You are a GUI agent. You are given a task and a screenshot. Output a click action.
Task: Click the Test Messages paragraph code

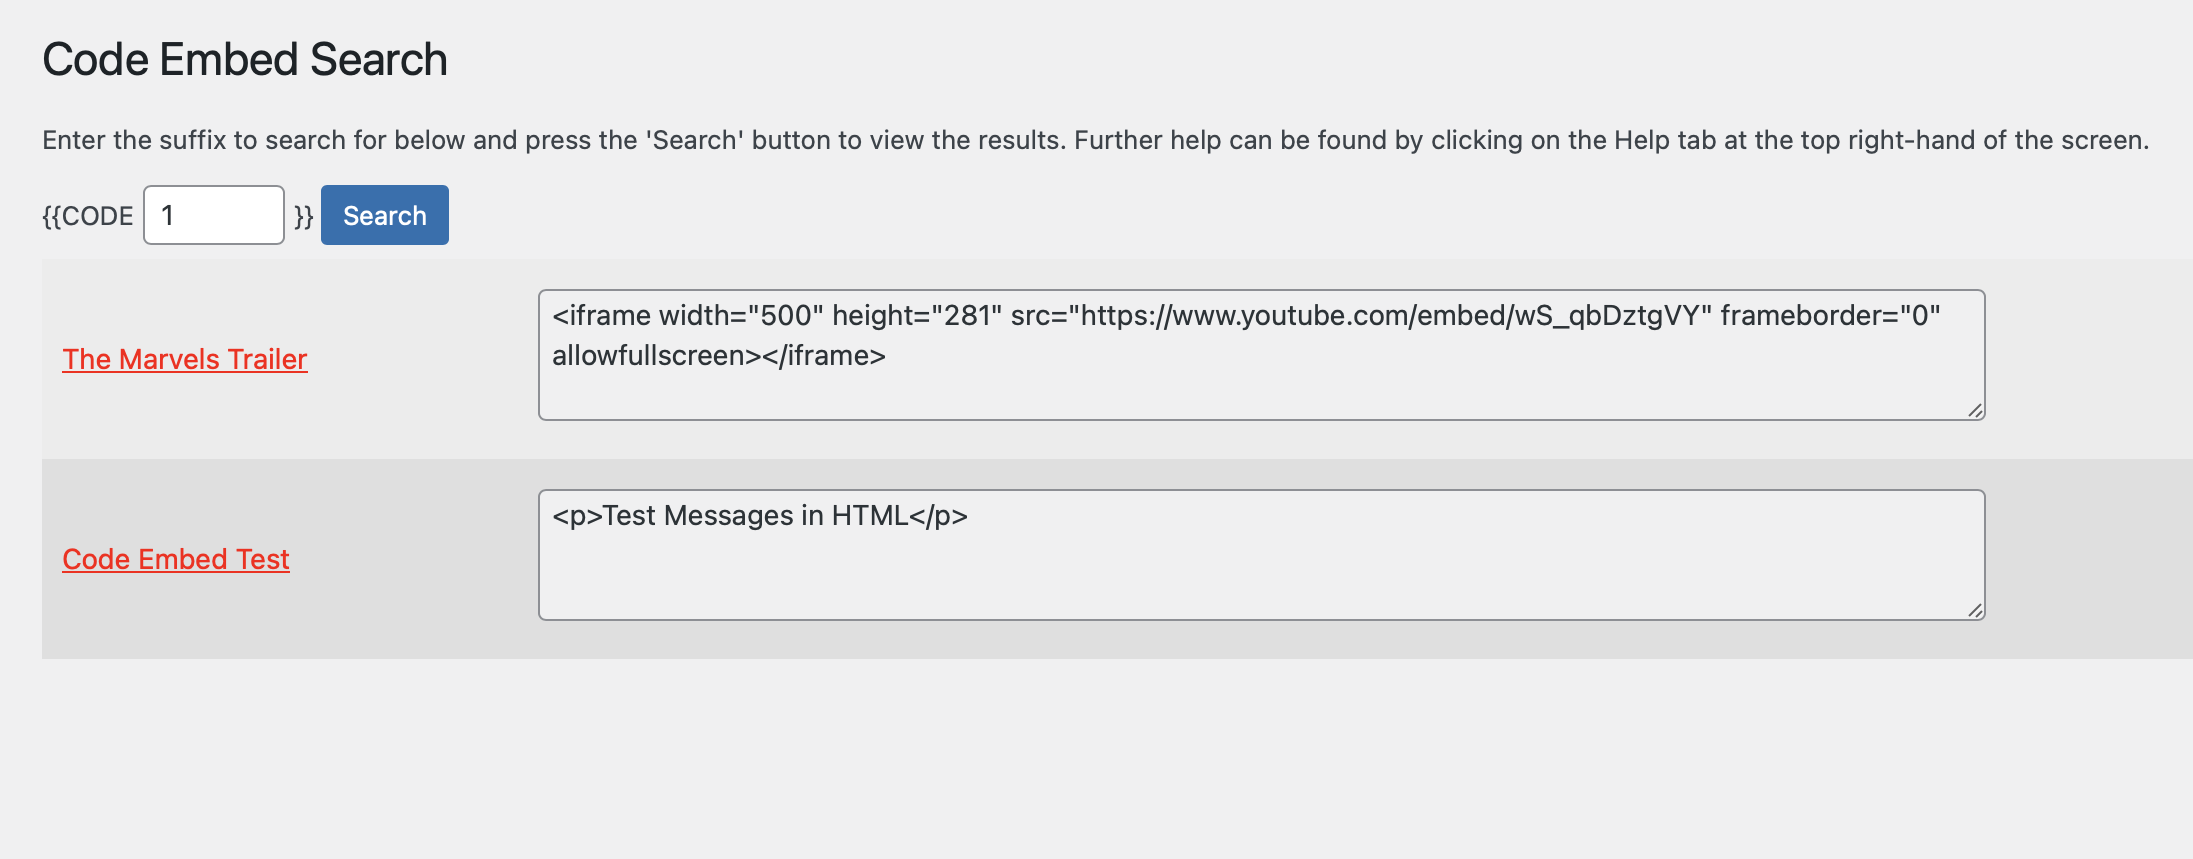point(760,515)
